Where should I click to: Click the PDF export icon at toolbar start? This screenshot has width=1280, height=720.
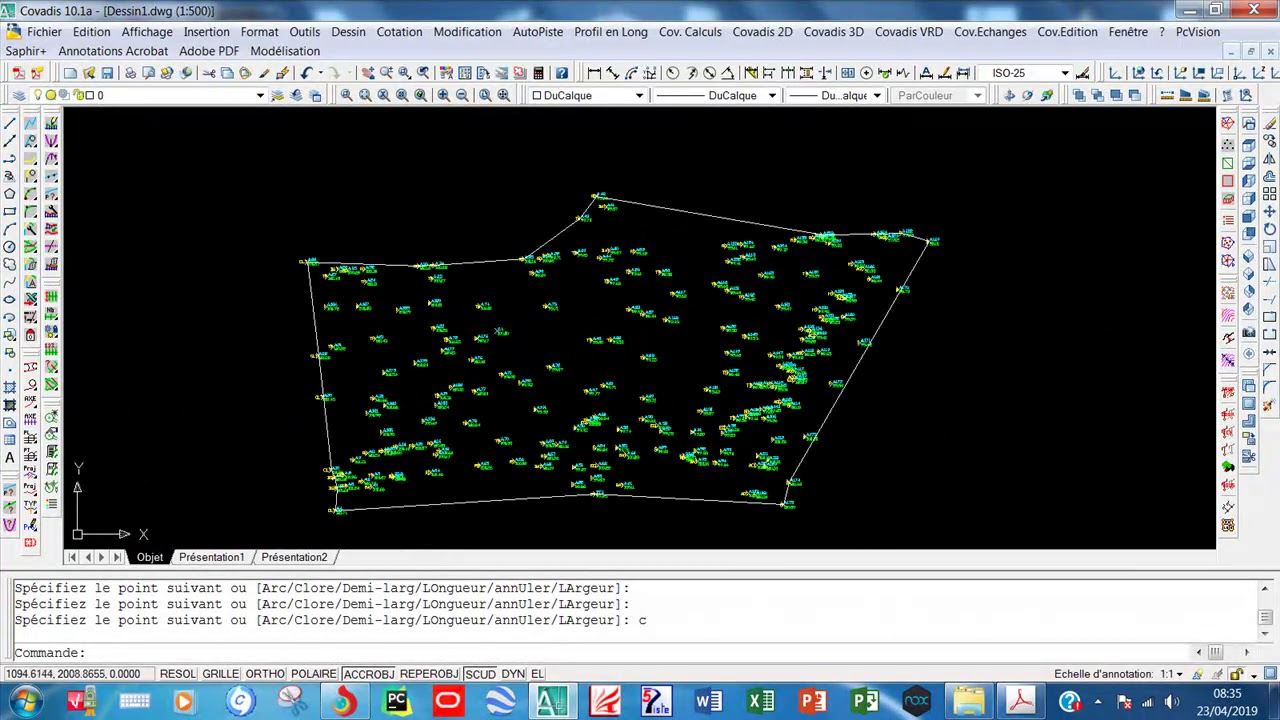tap(19, 72)
